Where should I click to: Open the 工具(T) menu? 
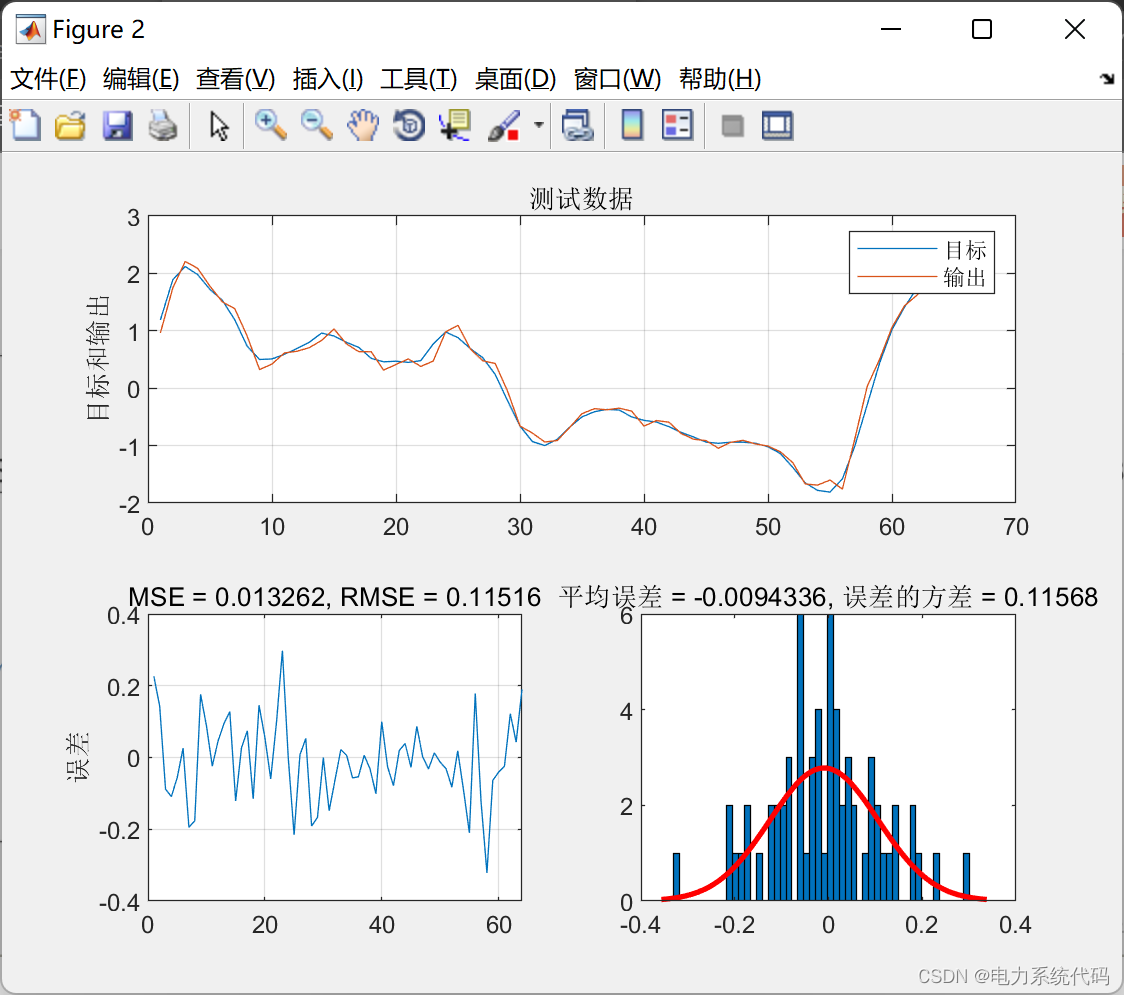point(419,79)
